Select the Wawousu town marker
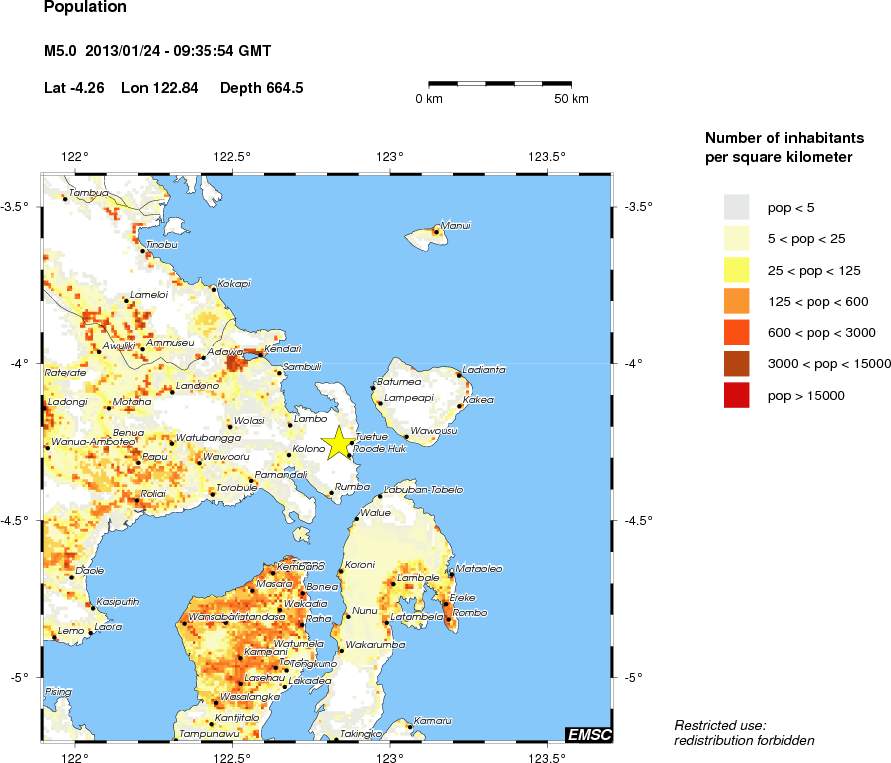 coord(406,437)
